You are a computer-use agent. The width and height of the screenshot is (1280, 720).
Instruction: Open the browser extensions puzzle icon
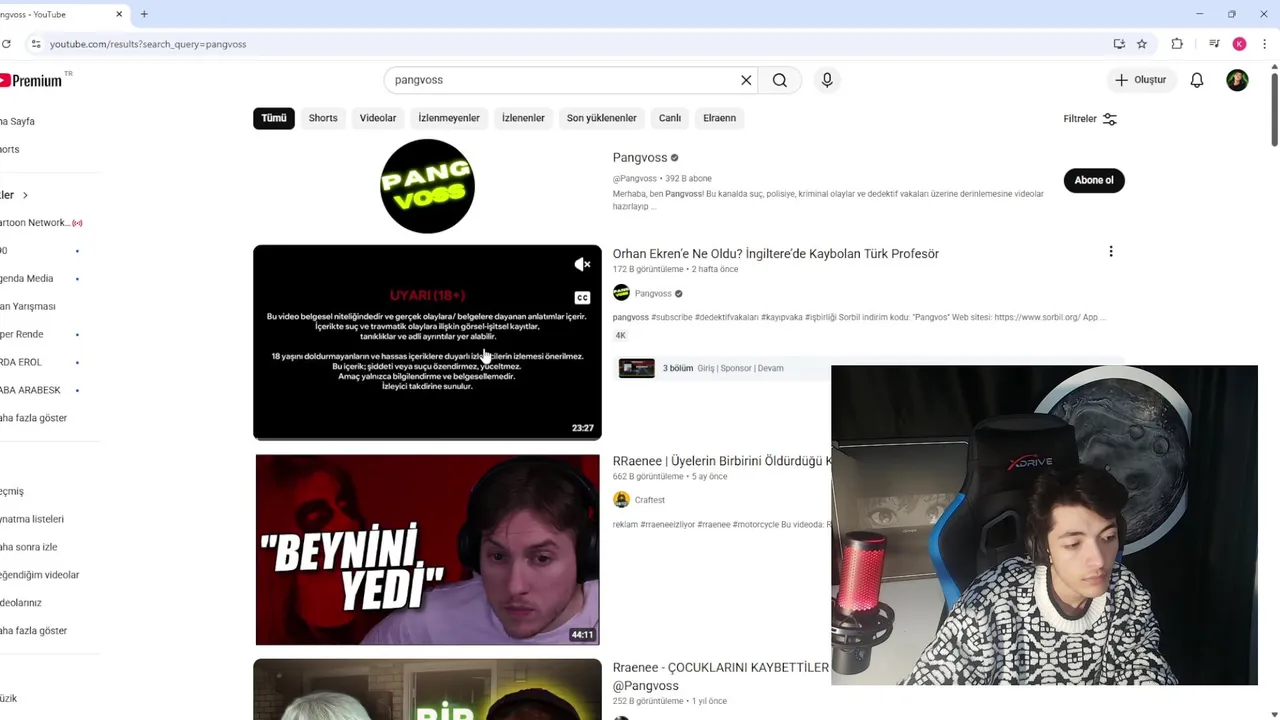1177,44
